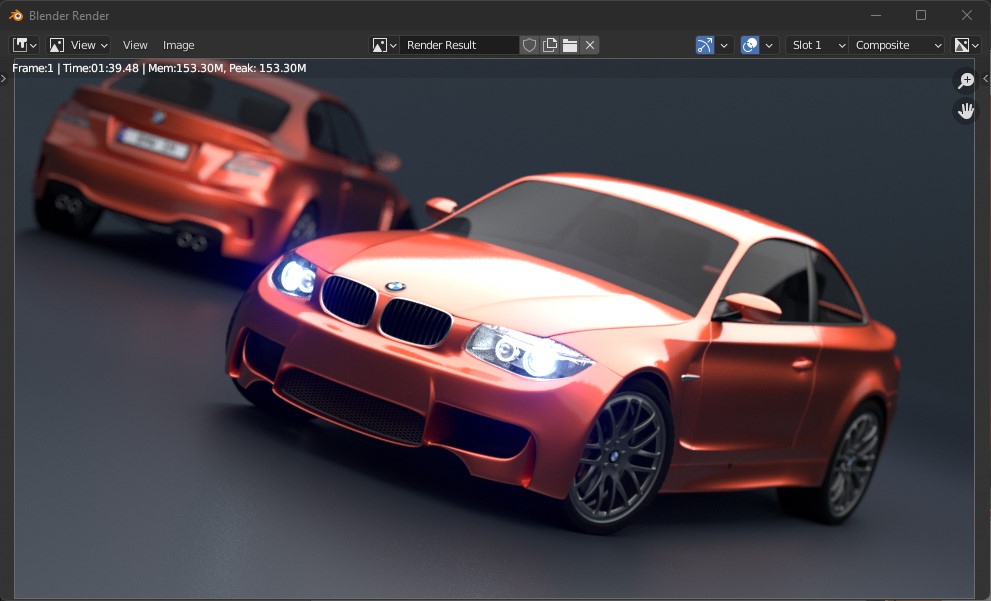Image resolution: width=991 pixels, height=601 pixels.
Task: Open the Slot 1 dropdown
Action: [x=816, y=44]
